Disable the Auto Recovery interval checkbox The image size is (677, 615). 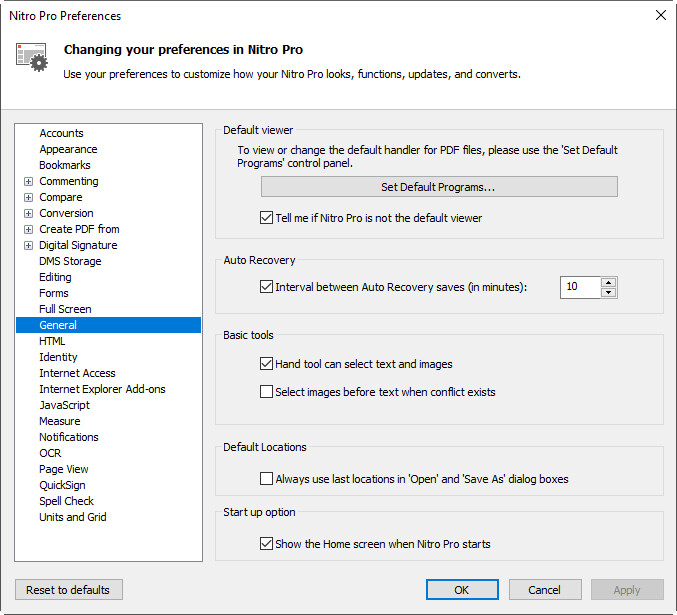pos(267,287)
